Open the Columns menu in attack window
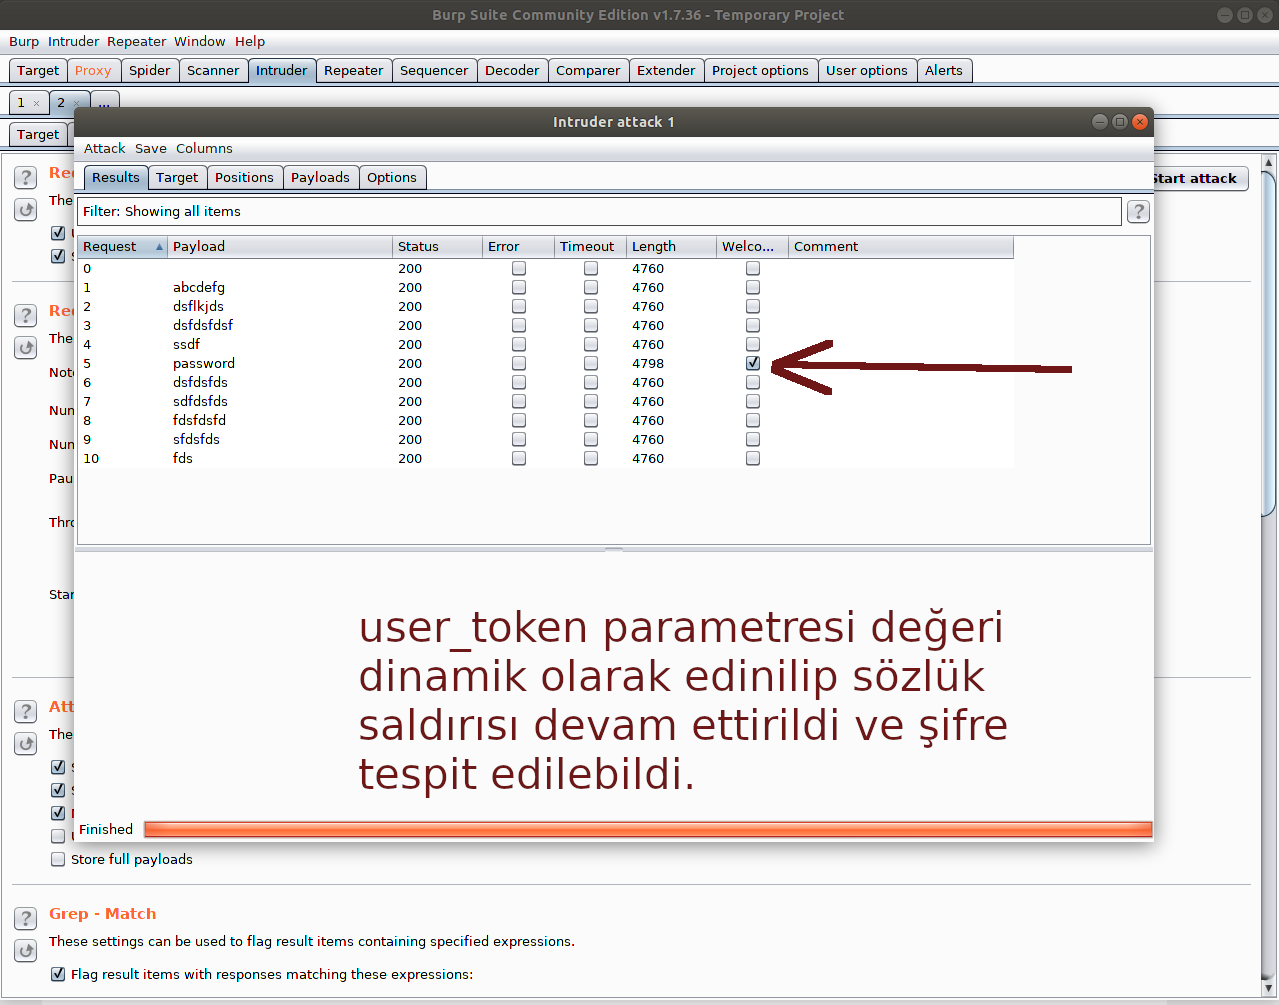This screenshot has width=1279, height=1005. (x=204, y=148)
